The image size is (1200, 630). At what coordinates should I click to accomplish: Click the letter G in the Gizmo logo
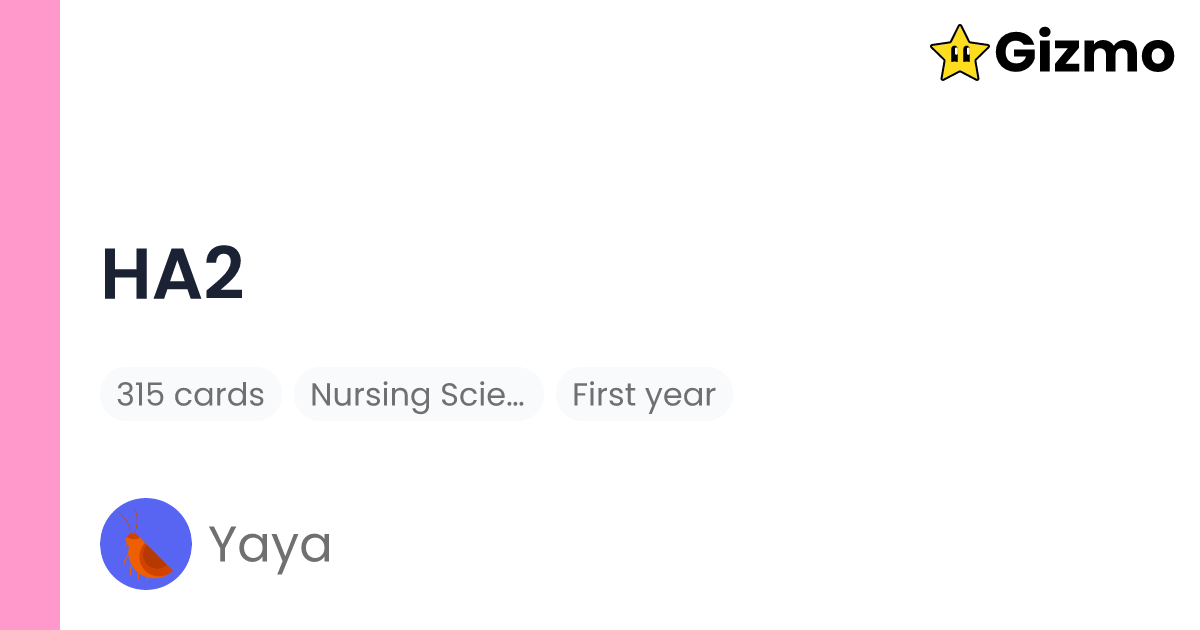click(x=1018, y=53)
